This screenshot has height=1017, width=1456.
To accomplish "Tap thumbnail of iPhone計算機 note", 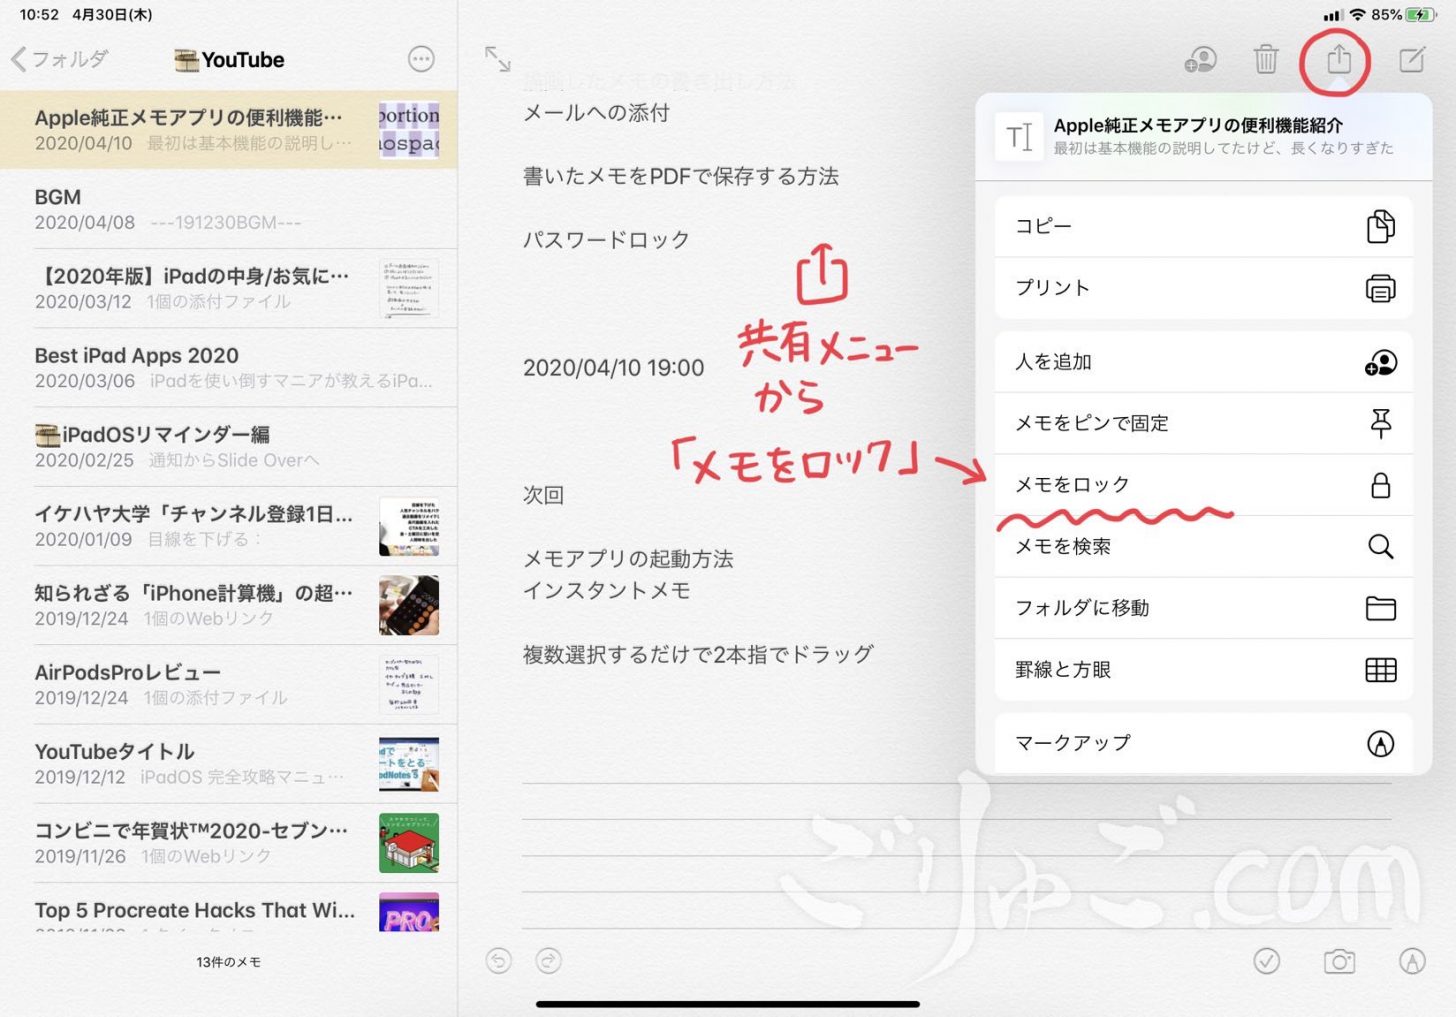I will [x=408, y=605].
